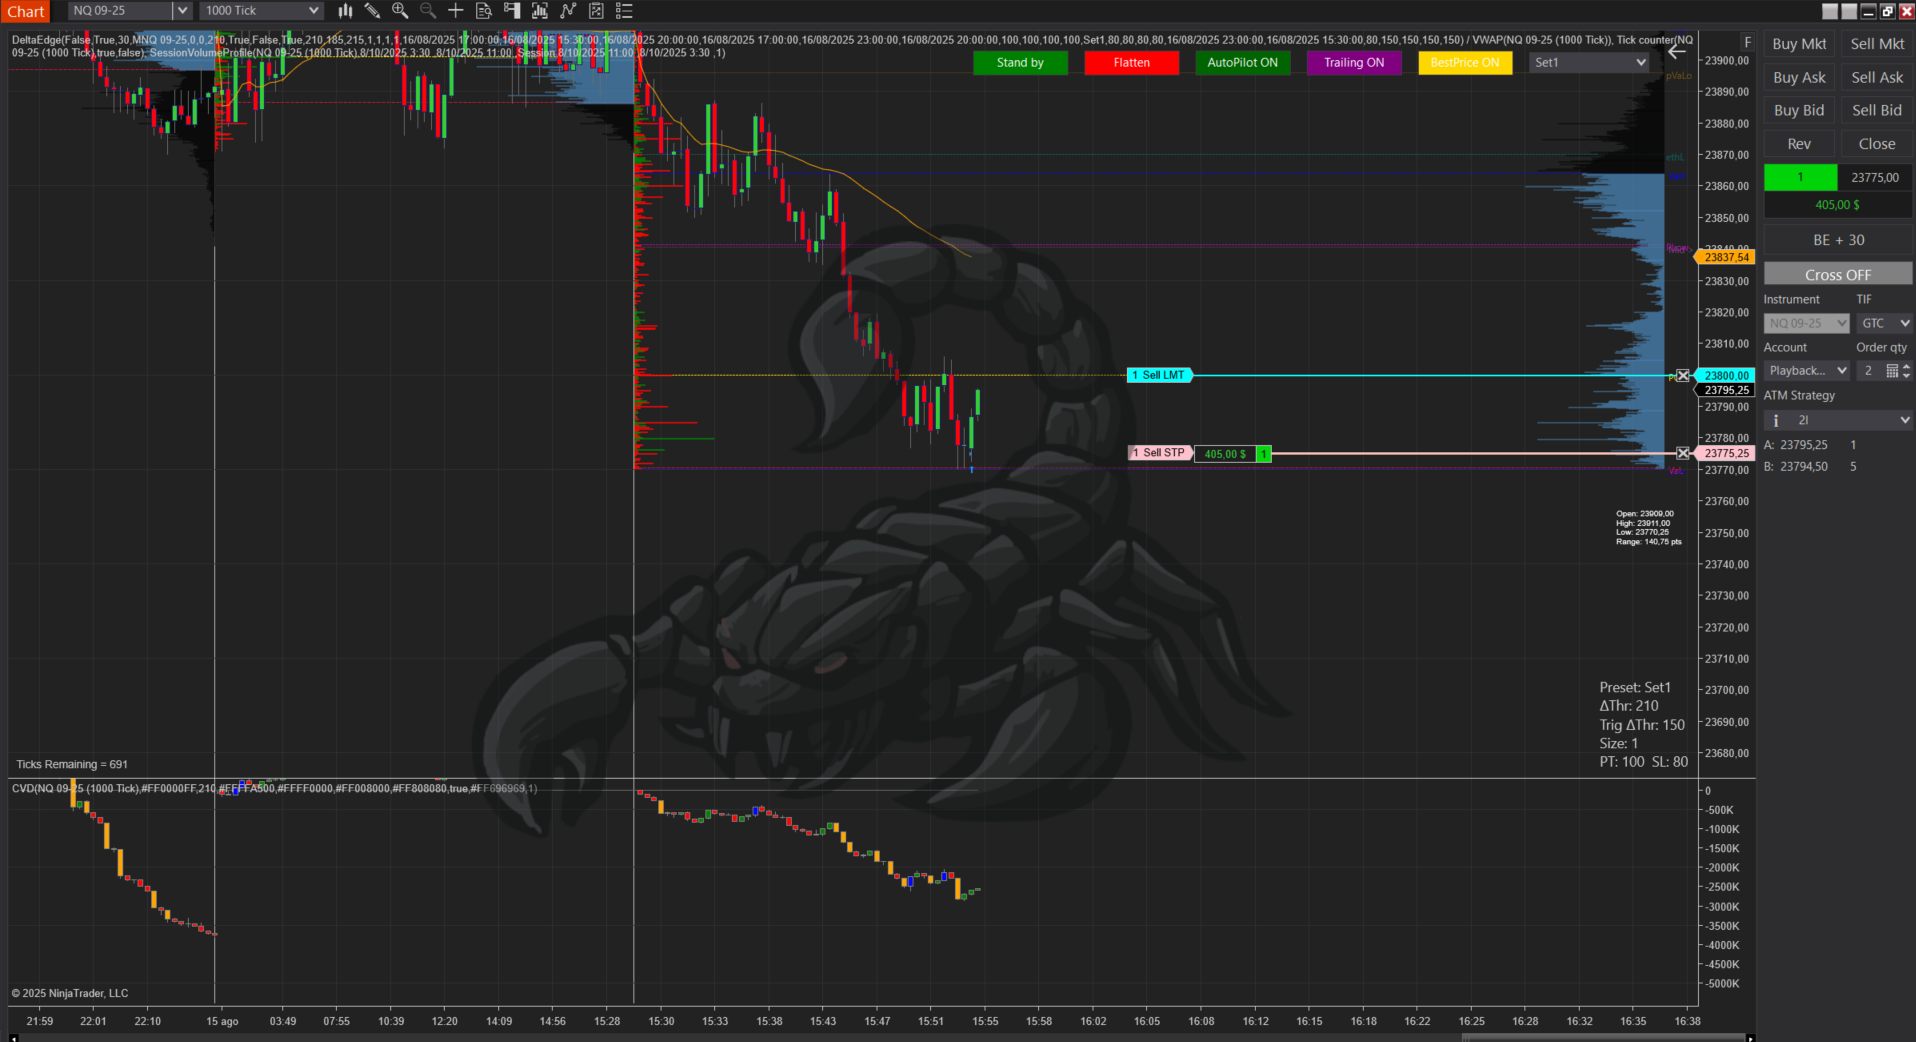Cancel Sell LMT order via X marker
Viewport: 1916px width, 1042px height.
1683,376
